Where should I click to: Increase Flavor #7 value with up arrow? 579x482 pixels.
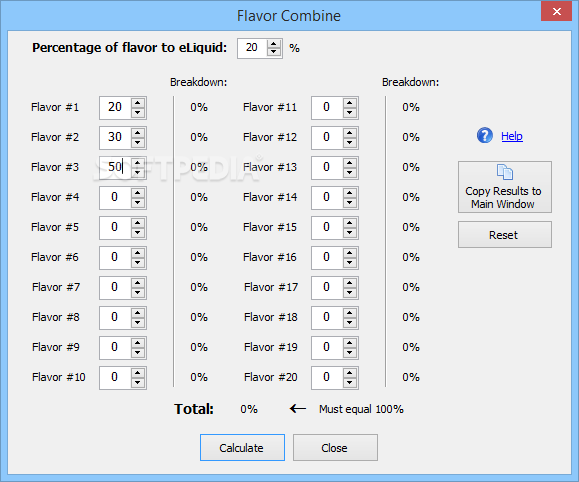tap(138, 283)
